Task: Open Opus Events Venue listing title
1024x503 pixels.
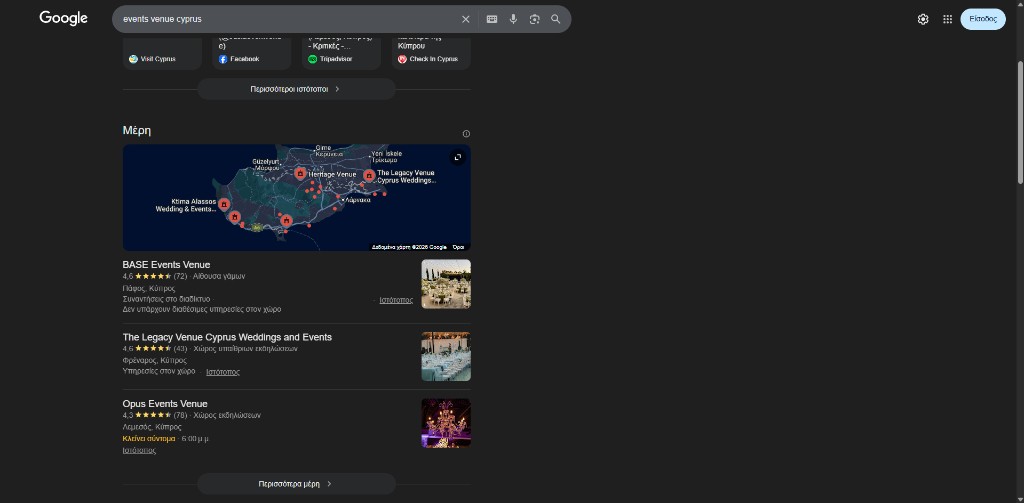Action: [165, 404]
